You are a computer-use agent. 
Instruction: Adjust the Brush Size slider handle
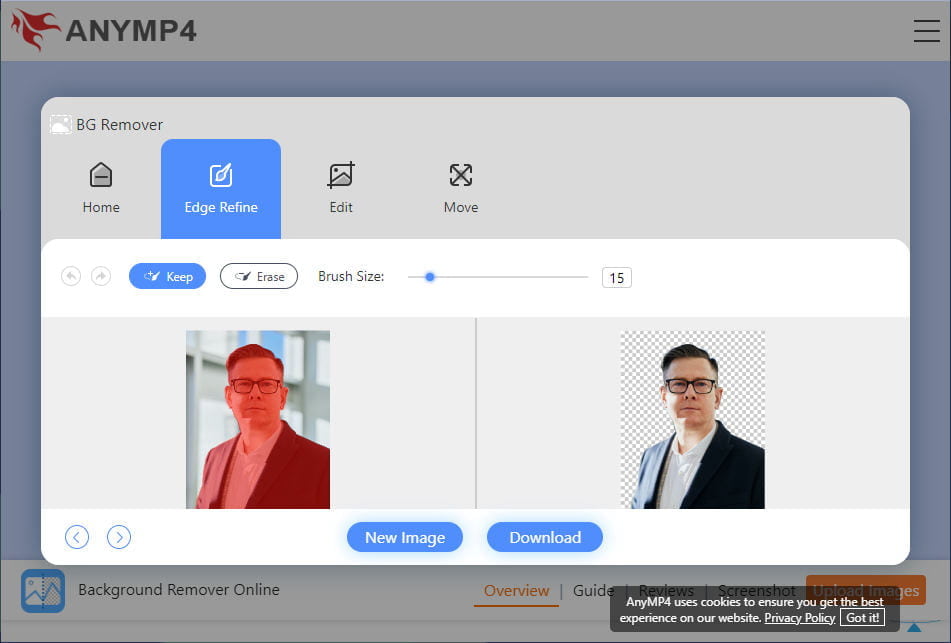point(430,277)
